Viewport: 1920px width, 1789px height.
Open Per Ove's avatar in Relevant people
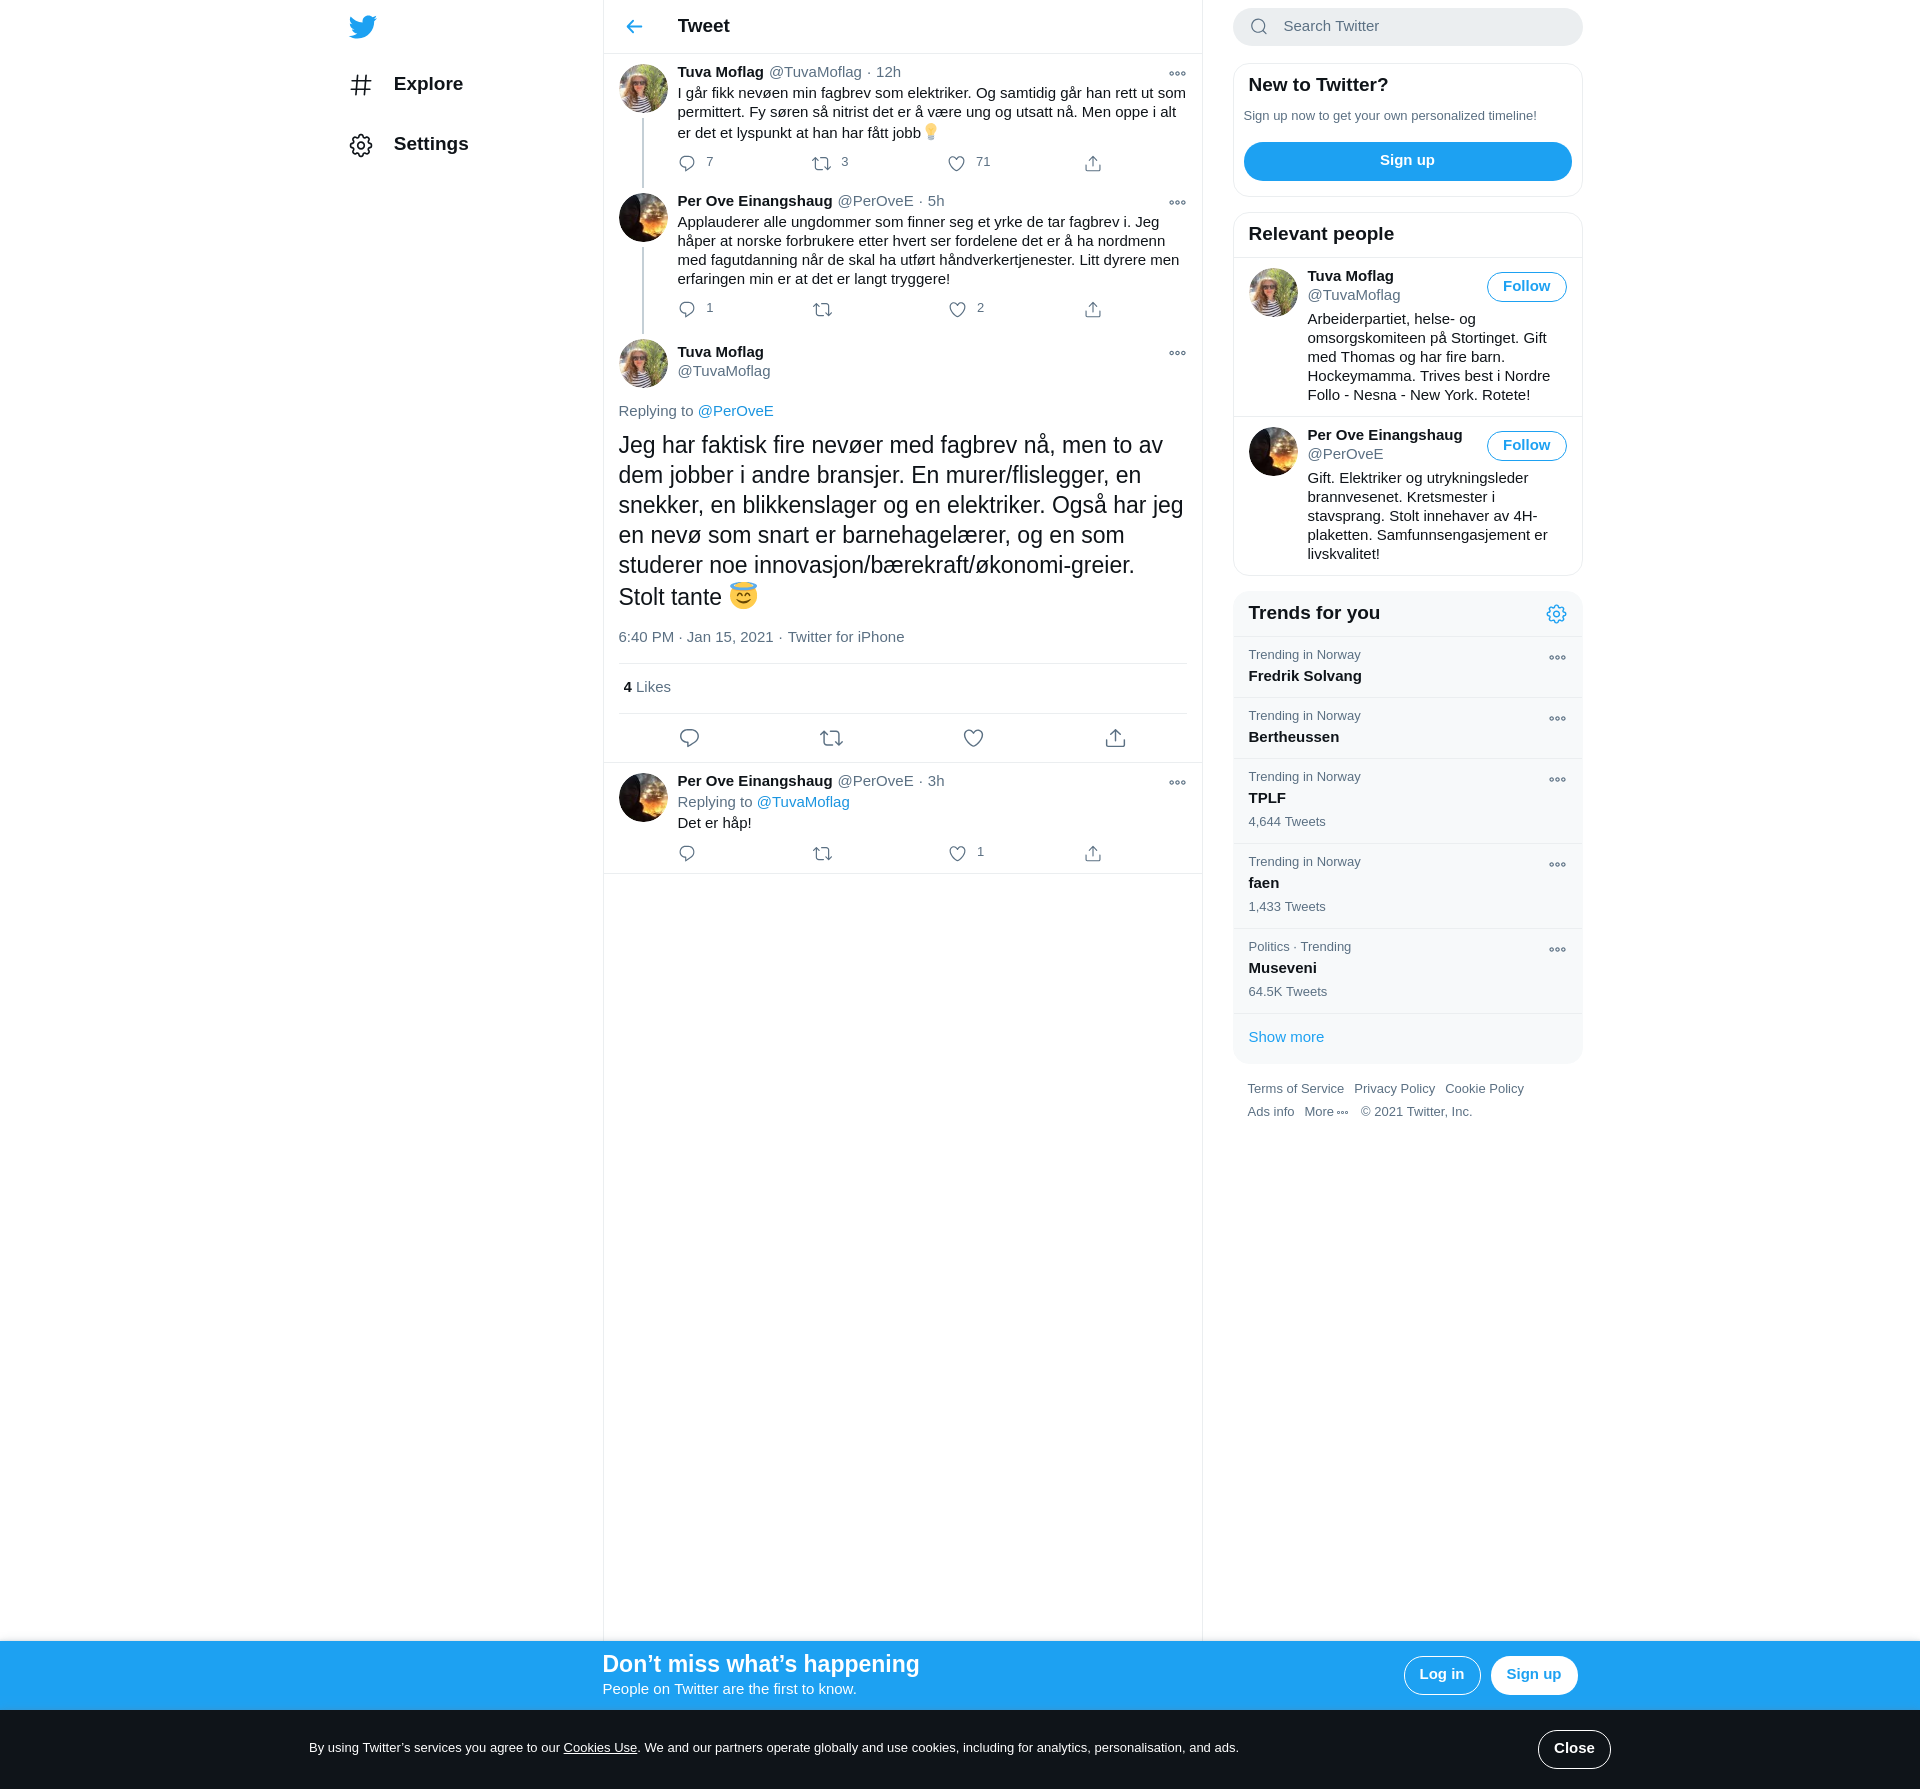point(1273,451)
